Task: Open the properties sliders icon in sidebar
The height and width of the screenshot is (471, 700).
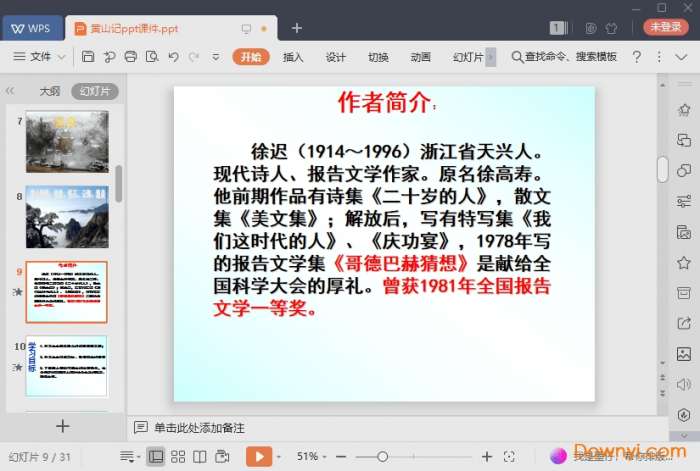Action: [683, 201]
